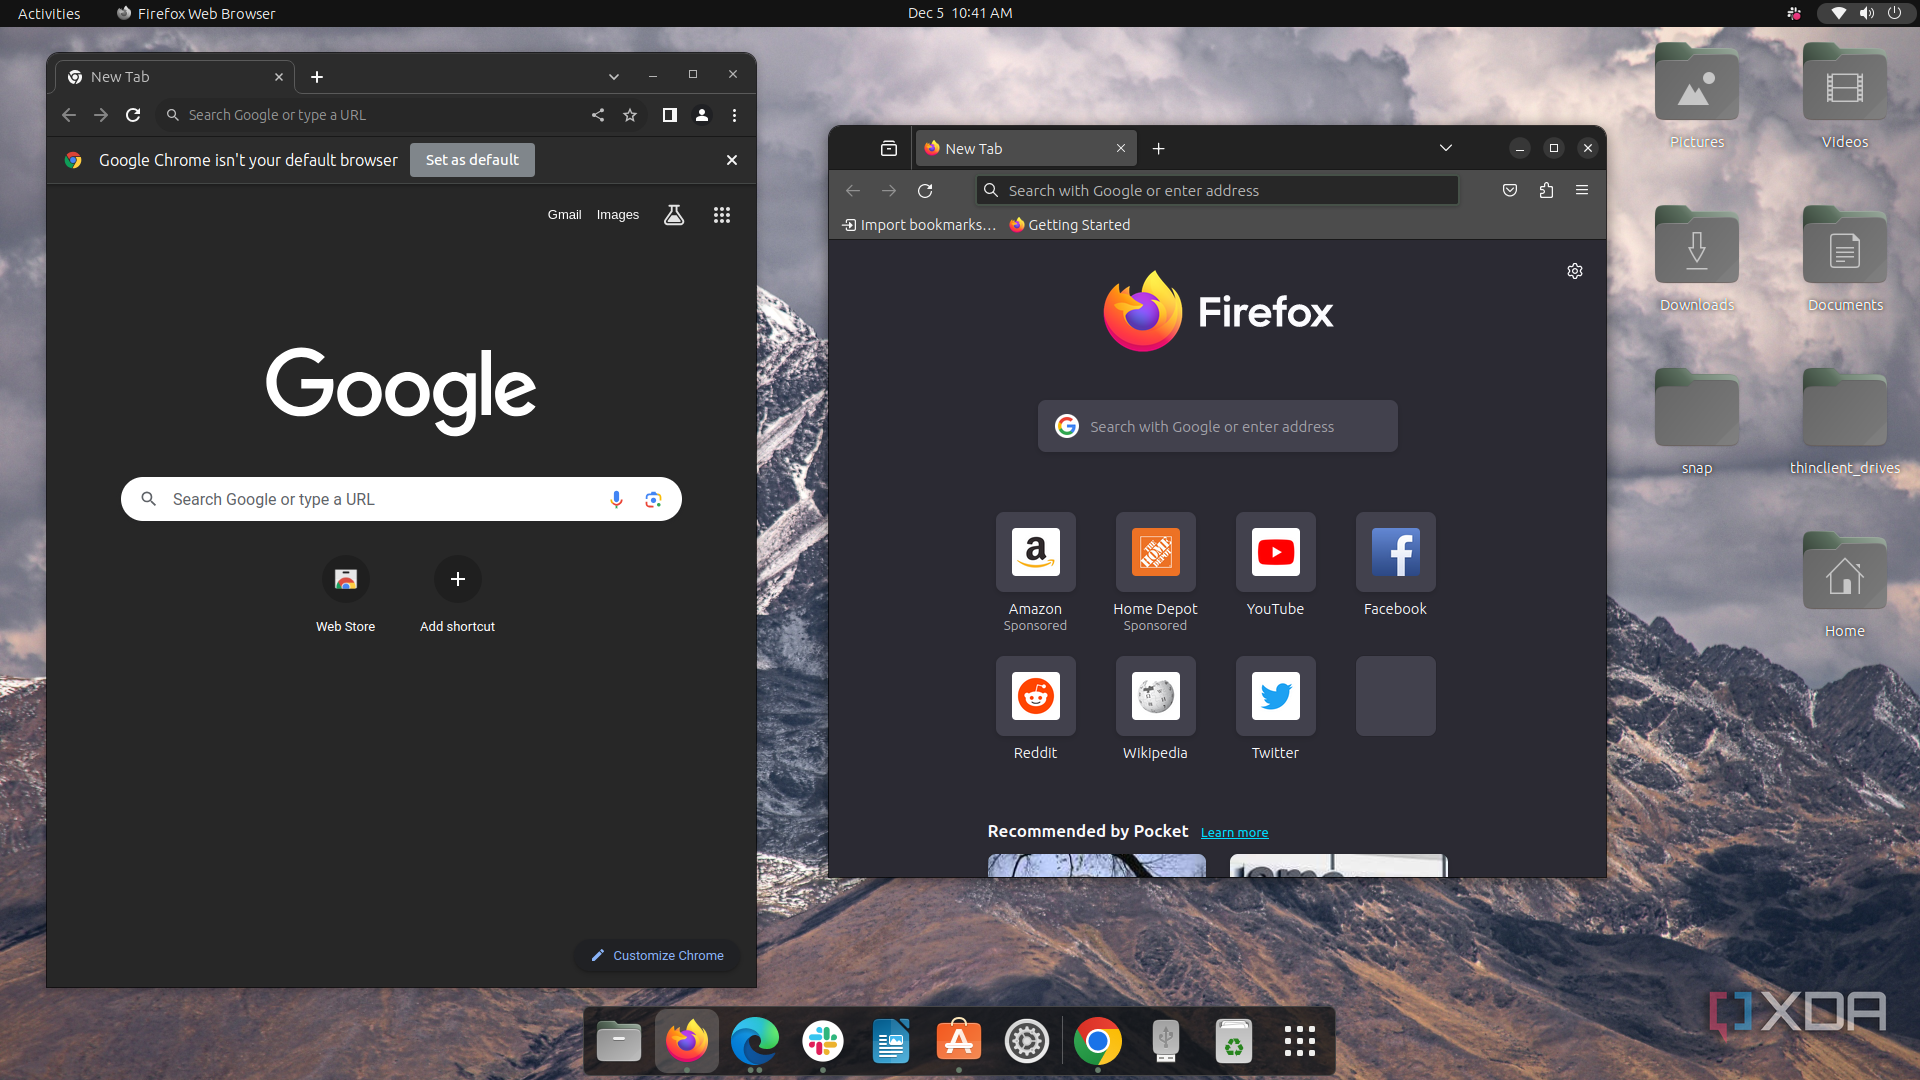The image size is (1920, 1080).
Task: Bookmark page with Chrome star icon
Action: 630,115
